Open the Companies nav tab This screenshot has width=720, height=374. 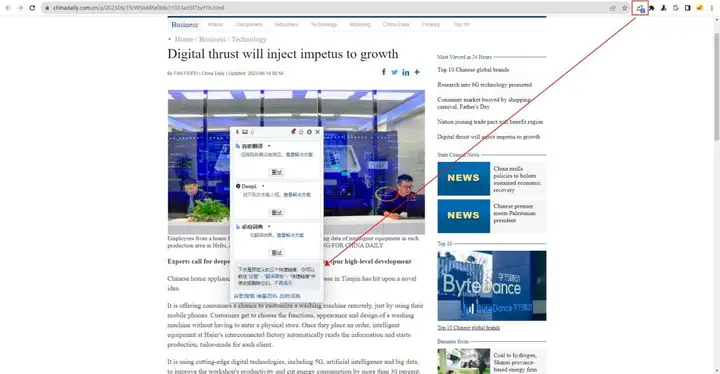pyautogui.click(x=249, y=24)
